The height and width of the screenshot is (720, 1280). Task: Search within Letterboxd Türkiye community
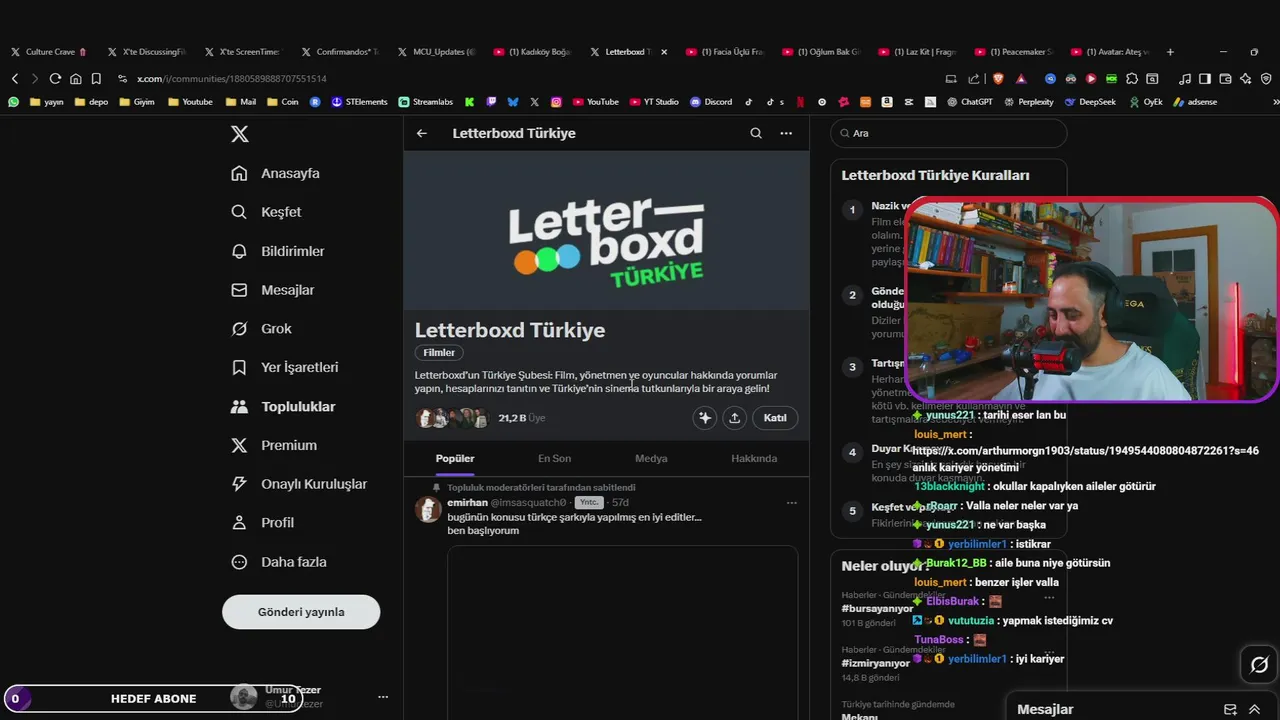click(756, 133)
